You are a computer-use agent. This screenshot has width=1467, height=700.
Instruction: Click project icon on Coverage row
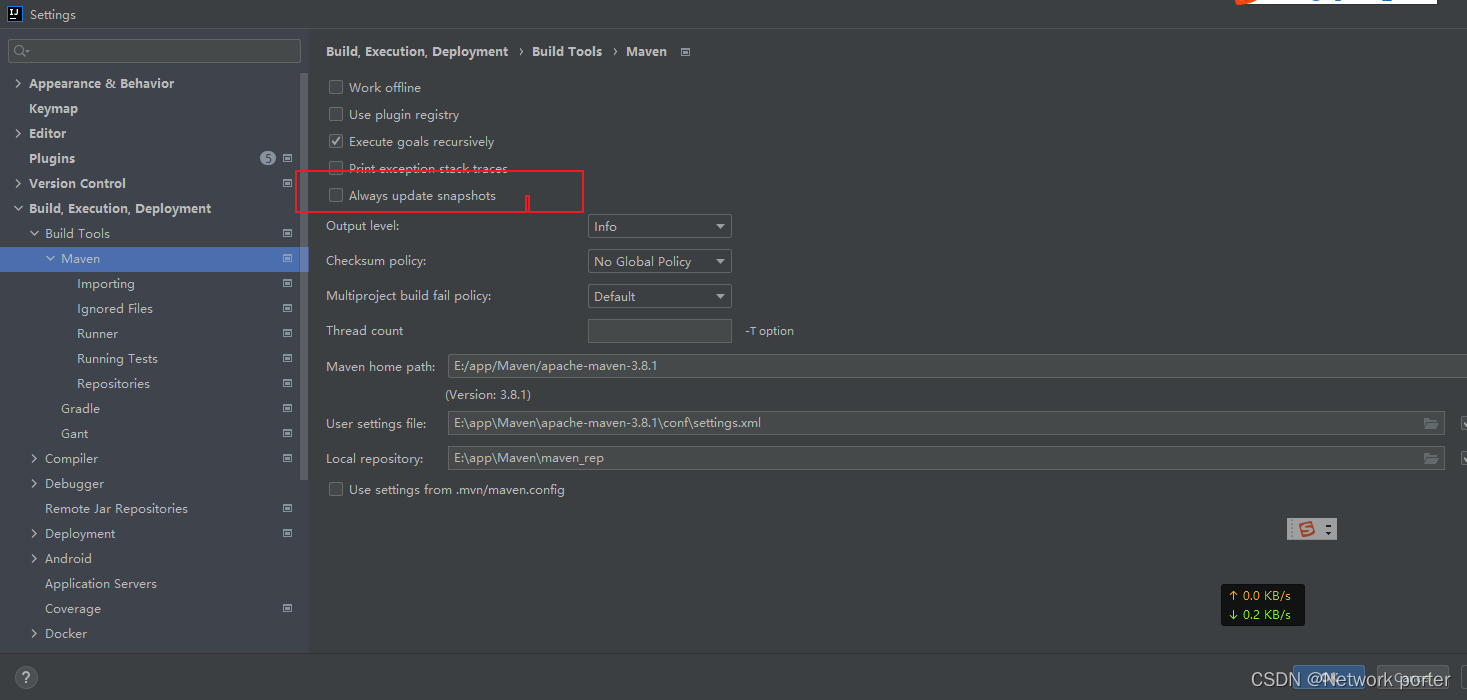click(288, 608)
